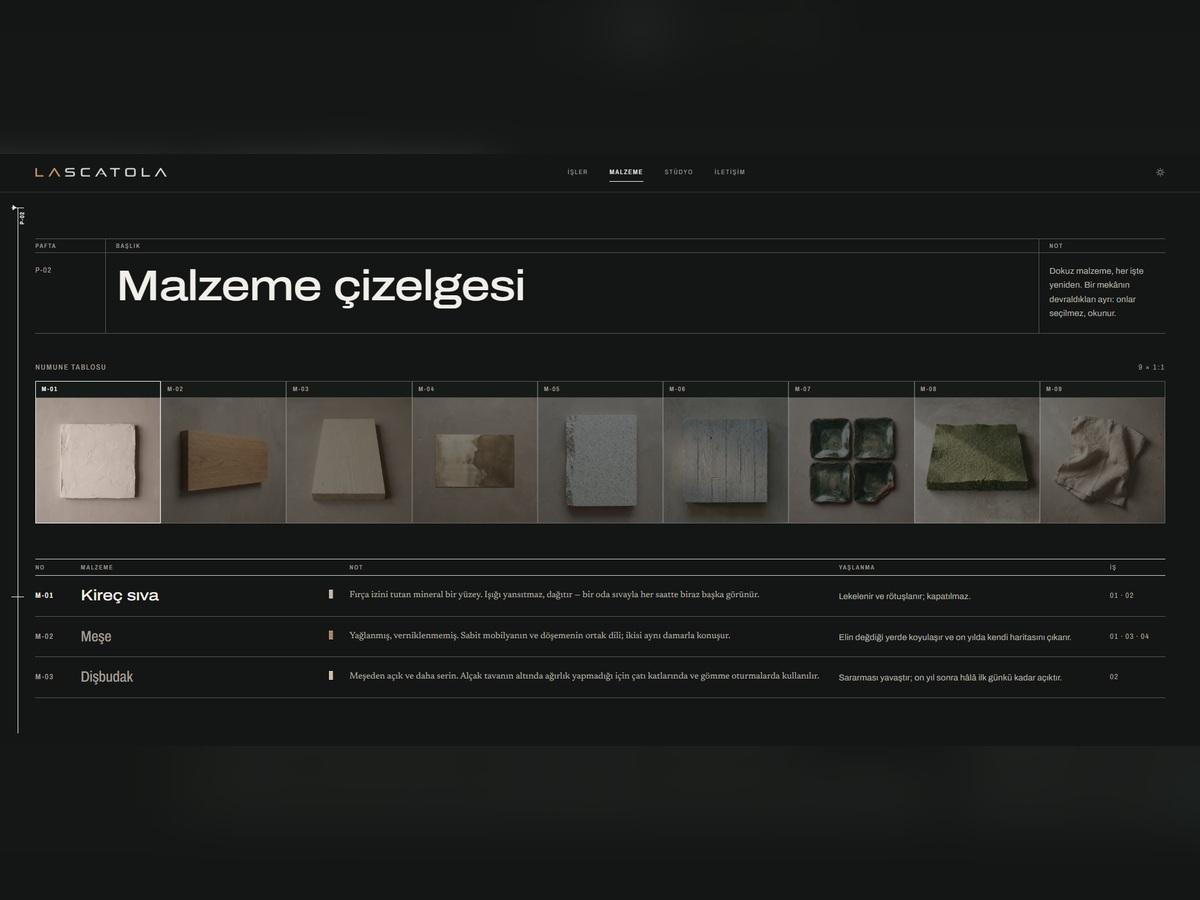Click the Malzeme çizelgesi heading
The image size is (1200, 900).
pos(321,286)
